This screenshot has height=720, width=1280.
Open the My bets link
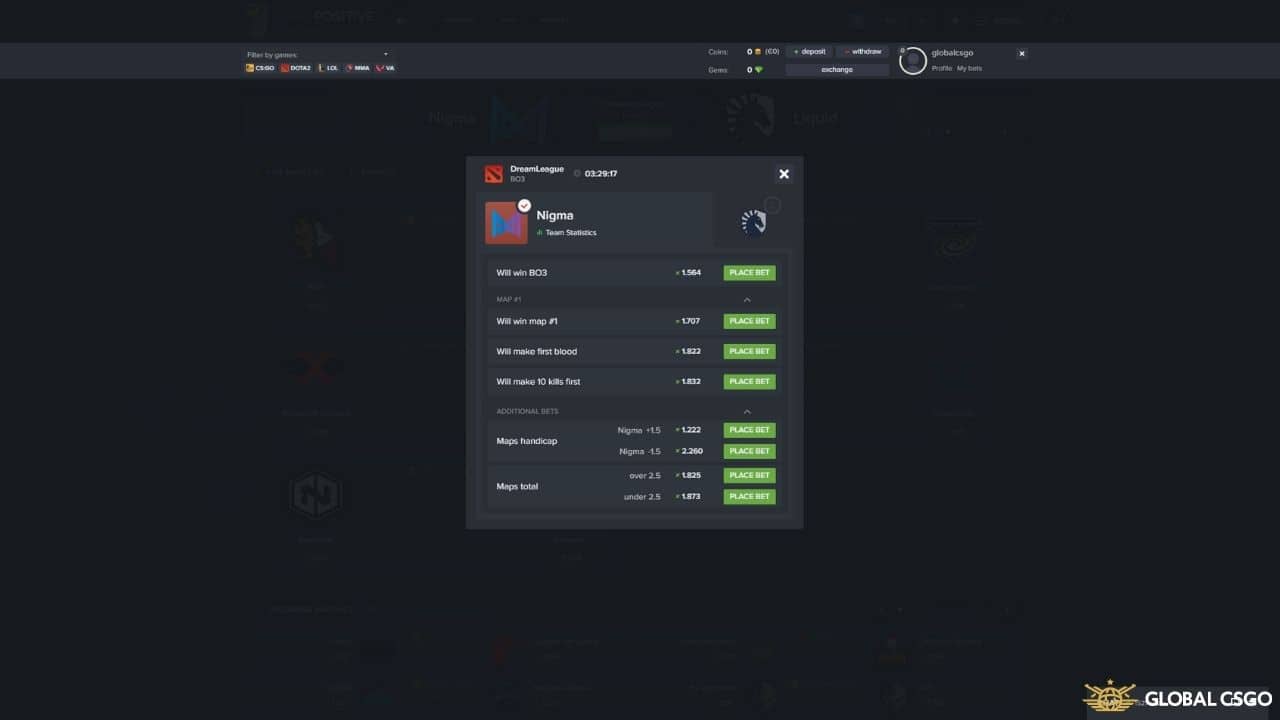(x=969, y=68)
